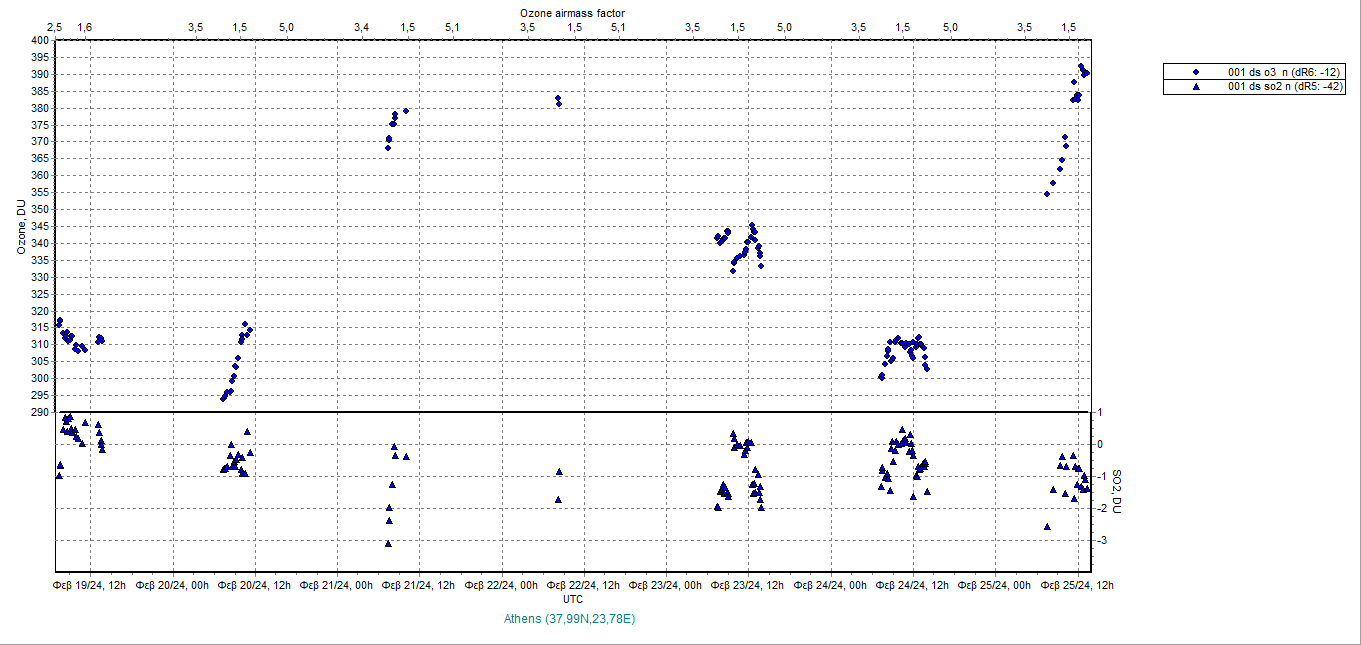Click the "Φεβ 25/24, 12h" time axis label

(x=1076, y=585)
